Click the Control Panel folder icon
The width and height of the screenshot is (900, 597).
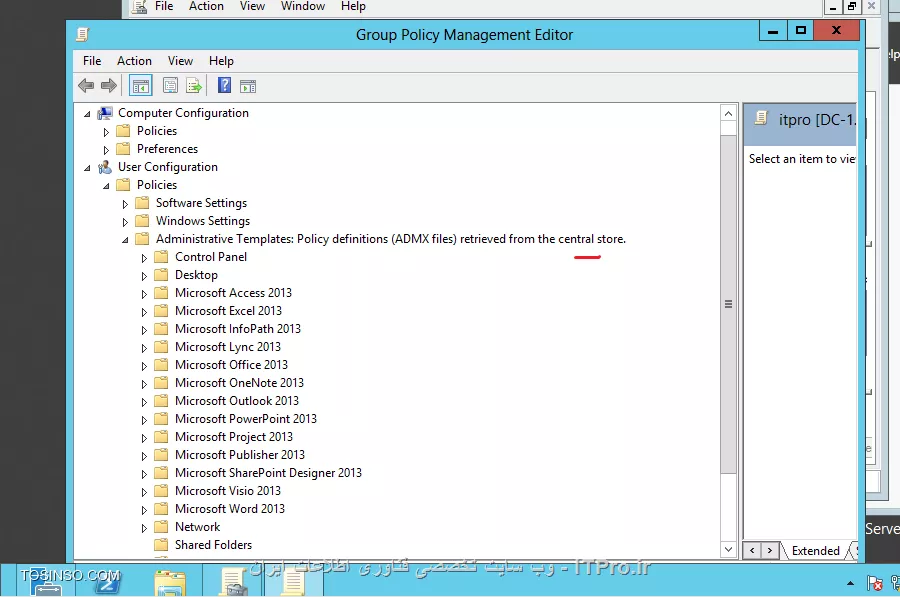(x=161, y=257)
